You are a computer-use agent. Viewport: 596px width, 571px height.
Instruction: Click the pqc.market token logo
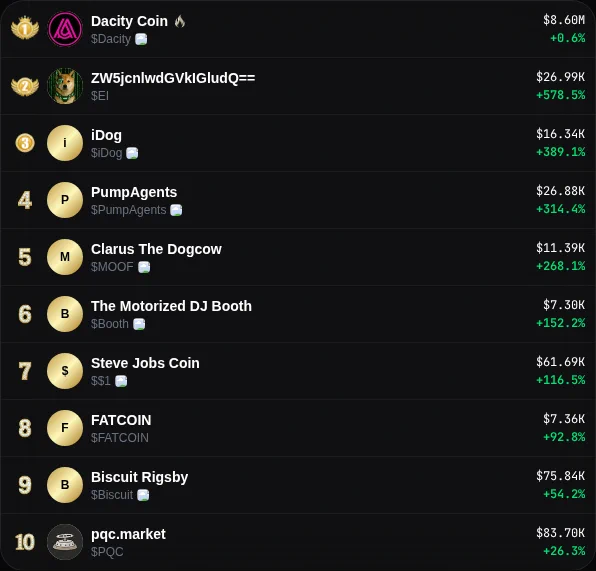coord(65,542)
